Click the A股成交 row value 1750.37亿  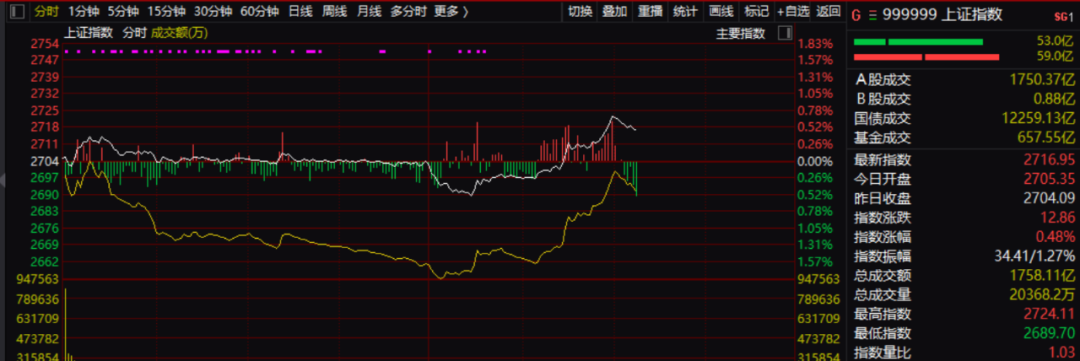tap(1041, 79)
